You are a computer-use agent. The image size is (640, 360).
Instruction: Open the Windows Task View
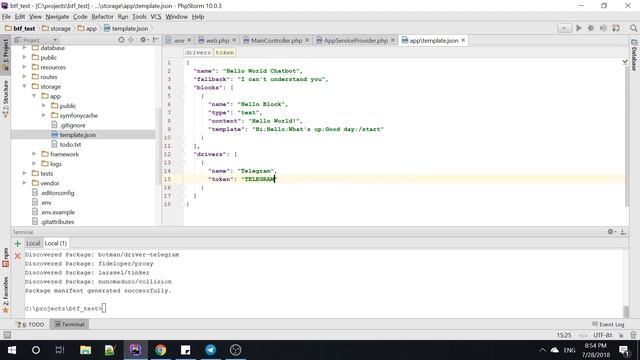(x=60, y=350)
